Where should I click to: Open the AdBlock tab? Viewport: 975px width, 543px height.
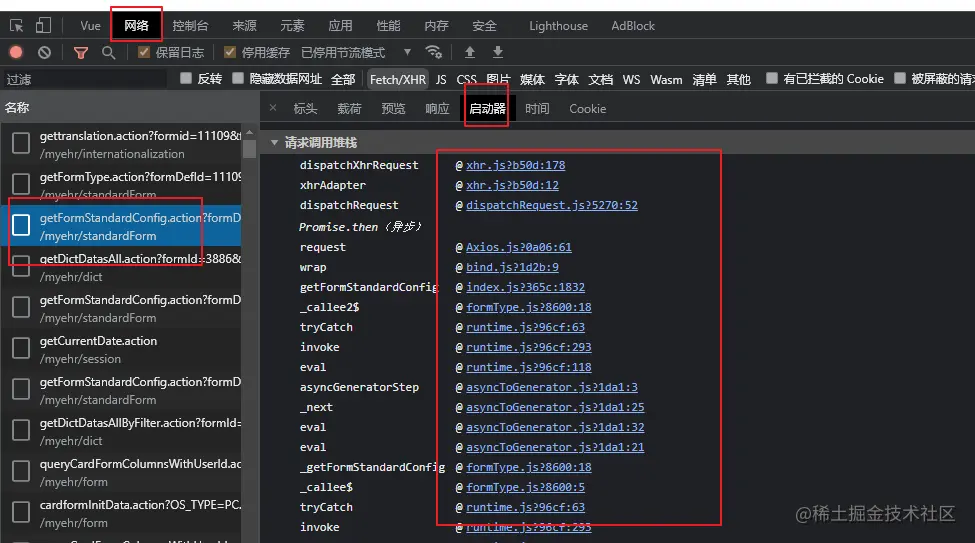coord(633,26)
